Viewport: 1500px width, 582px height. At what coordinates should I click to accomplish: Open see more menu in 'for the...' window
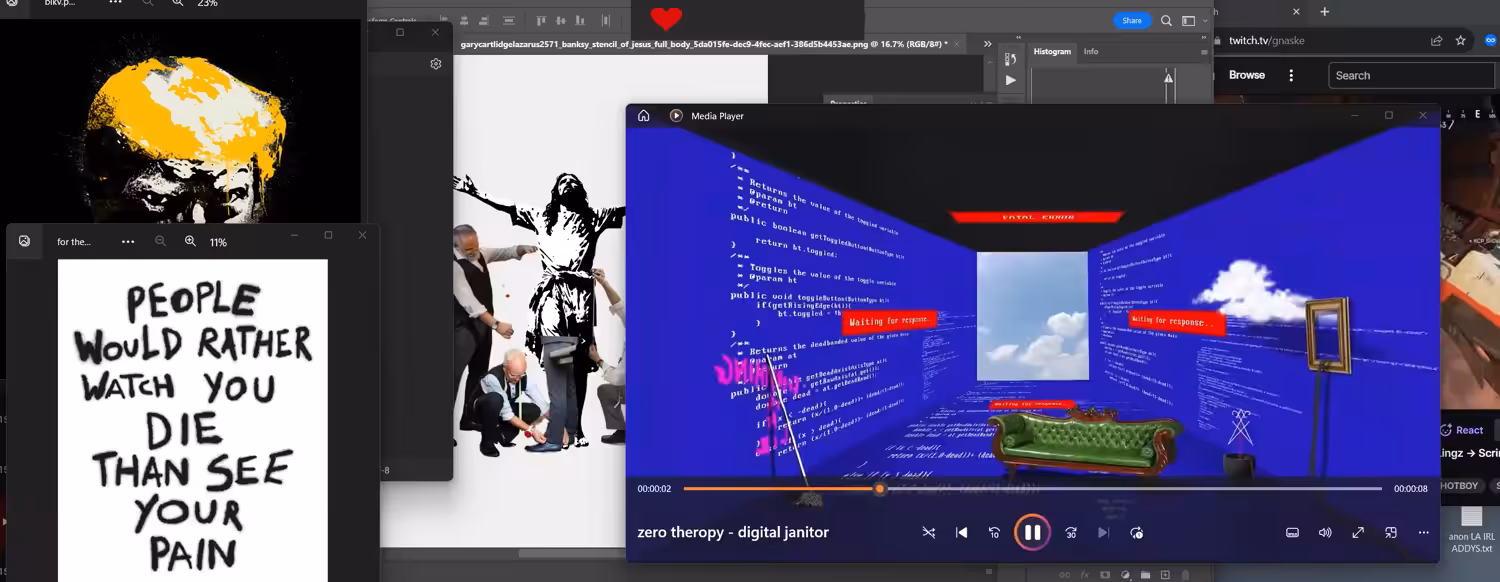click(x=128, y=241)
